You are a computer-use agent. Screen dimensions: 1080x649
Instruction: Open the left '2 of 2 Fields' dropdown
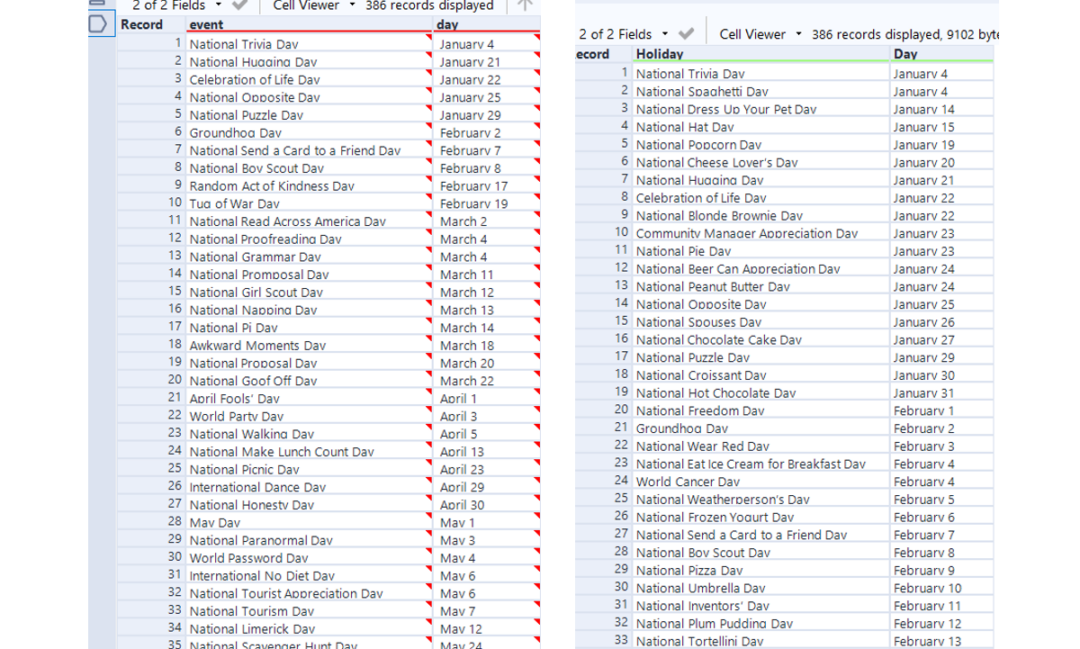(218, 6)
